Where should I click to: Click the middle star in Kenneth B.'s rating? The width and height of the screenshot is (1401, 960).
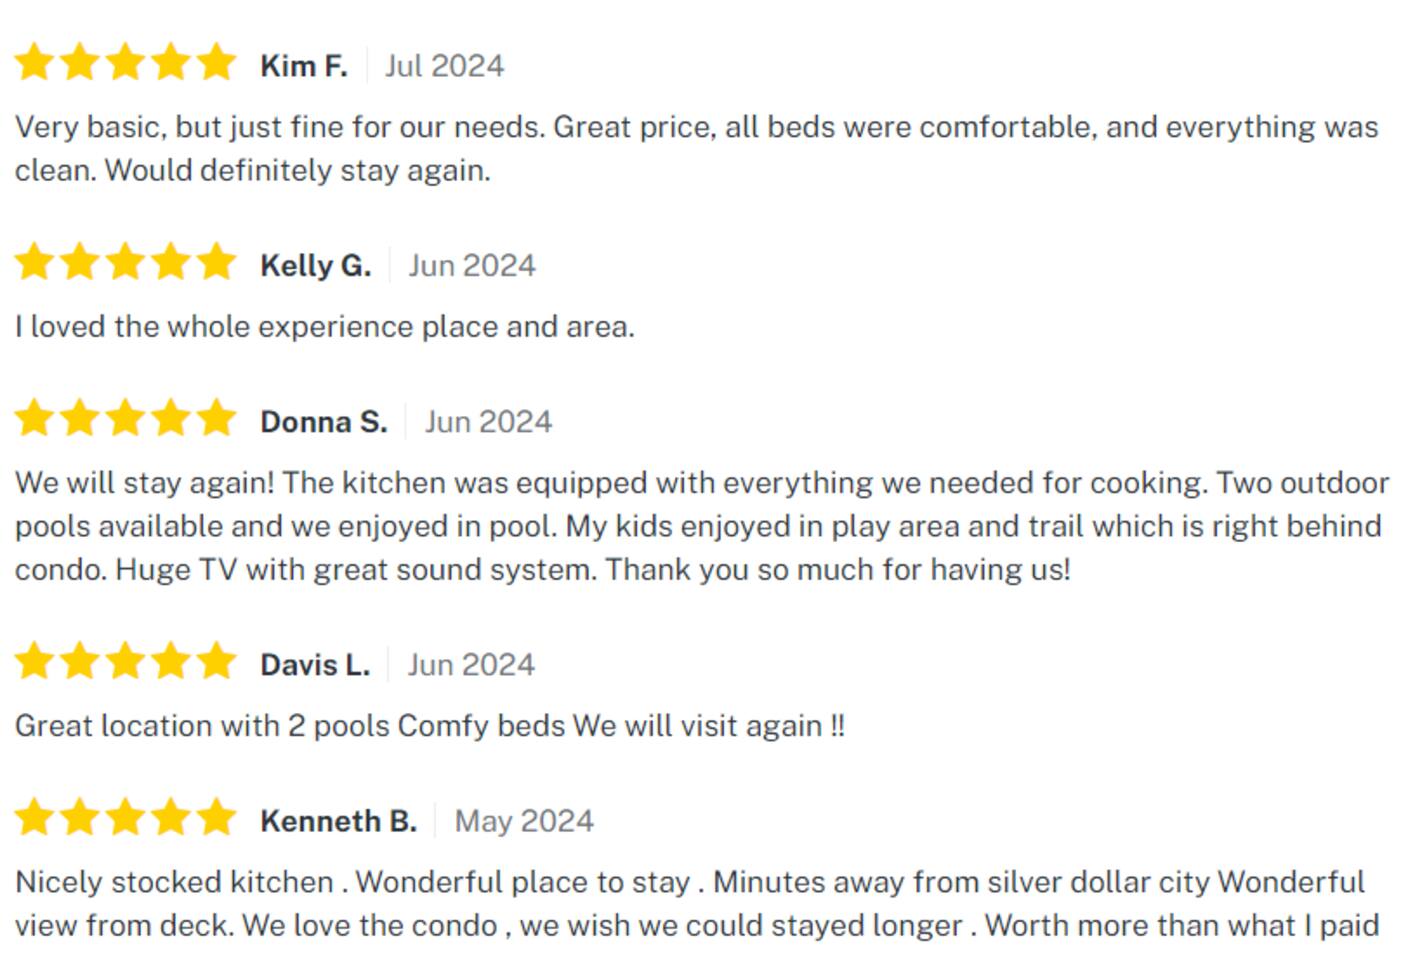click(x=125, y=818)
